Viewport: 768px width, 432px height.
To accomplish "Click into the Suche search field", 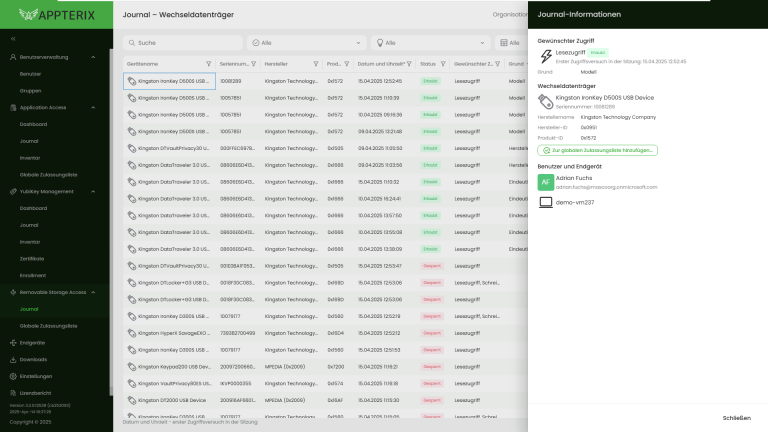I will [180, 43].
